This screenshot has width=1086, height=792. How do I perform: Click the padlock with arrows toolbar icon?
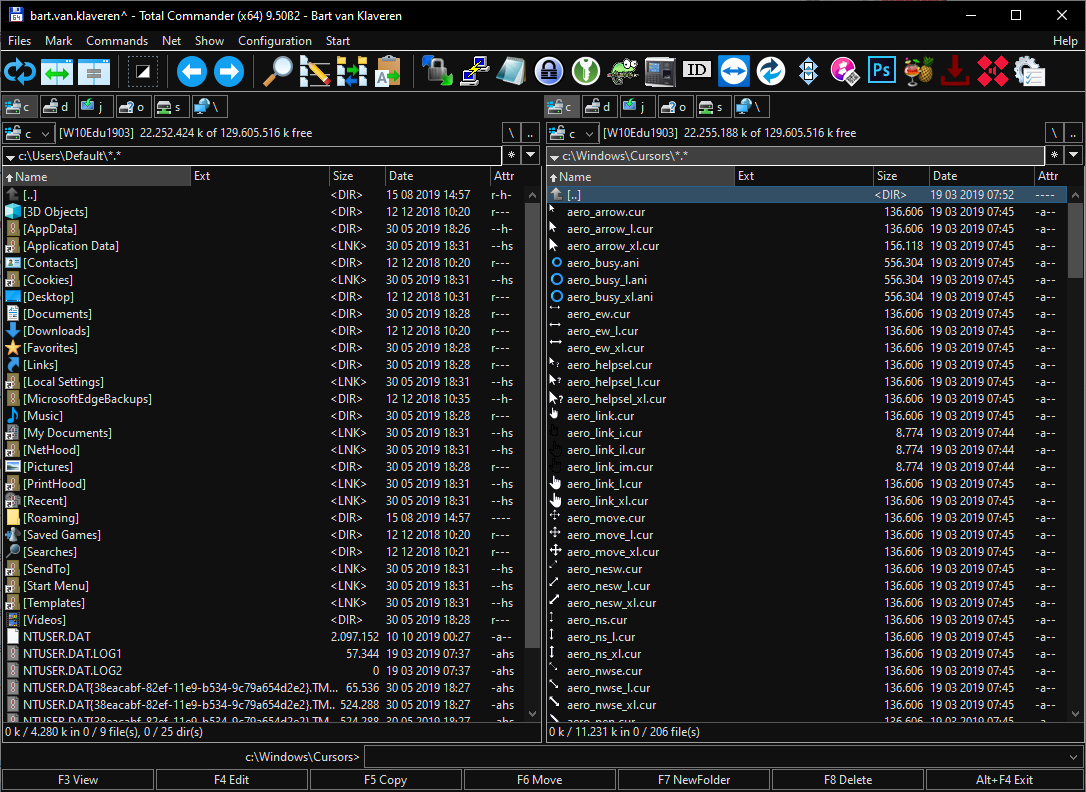(438, 71)
